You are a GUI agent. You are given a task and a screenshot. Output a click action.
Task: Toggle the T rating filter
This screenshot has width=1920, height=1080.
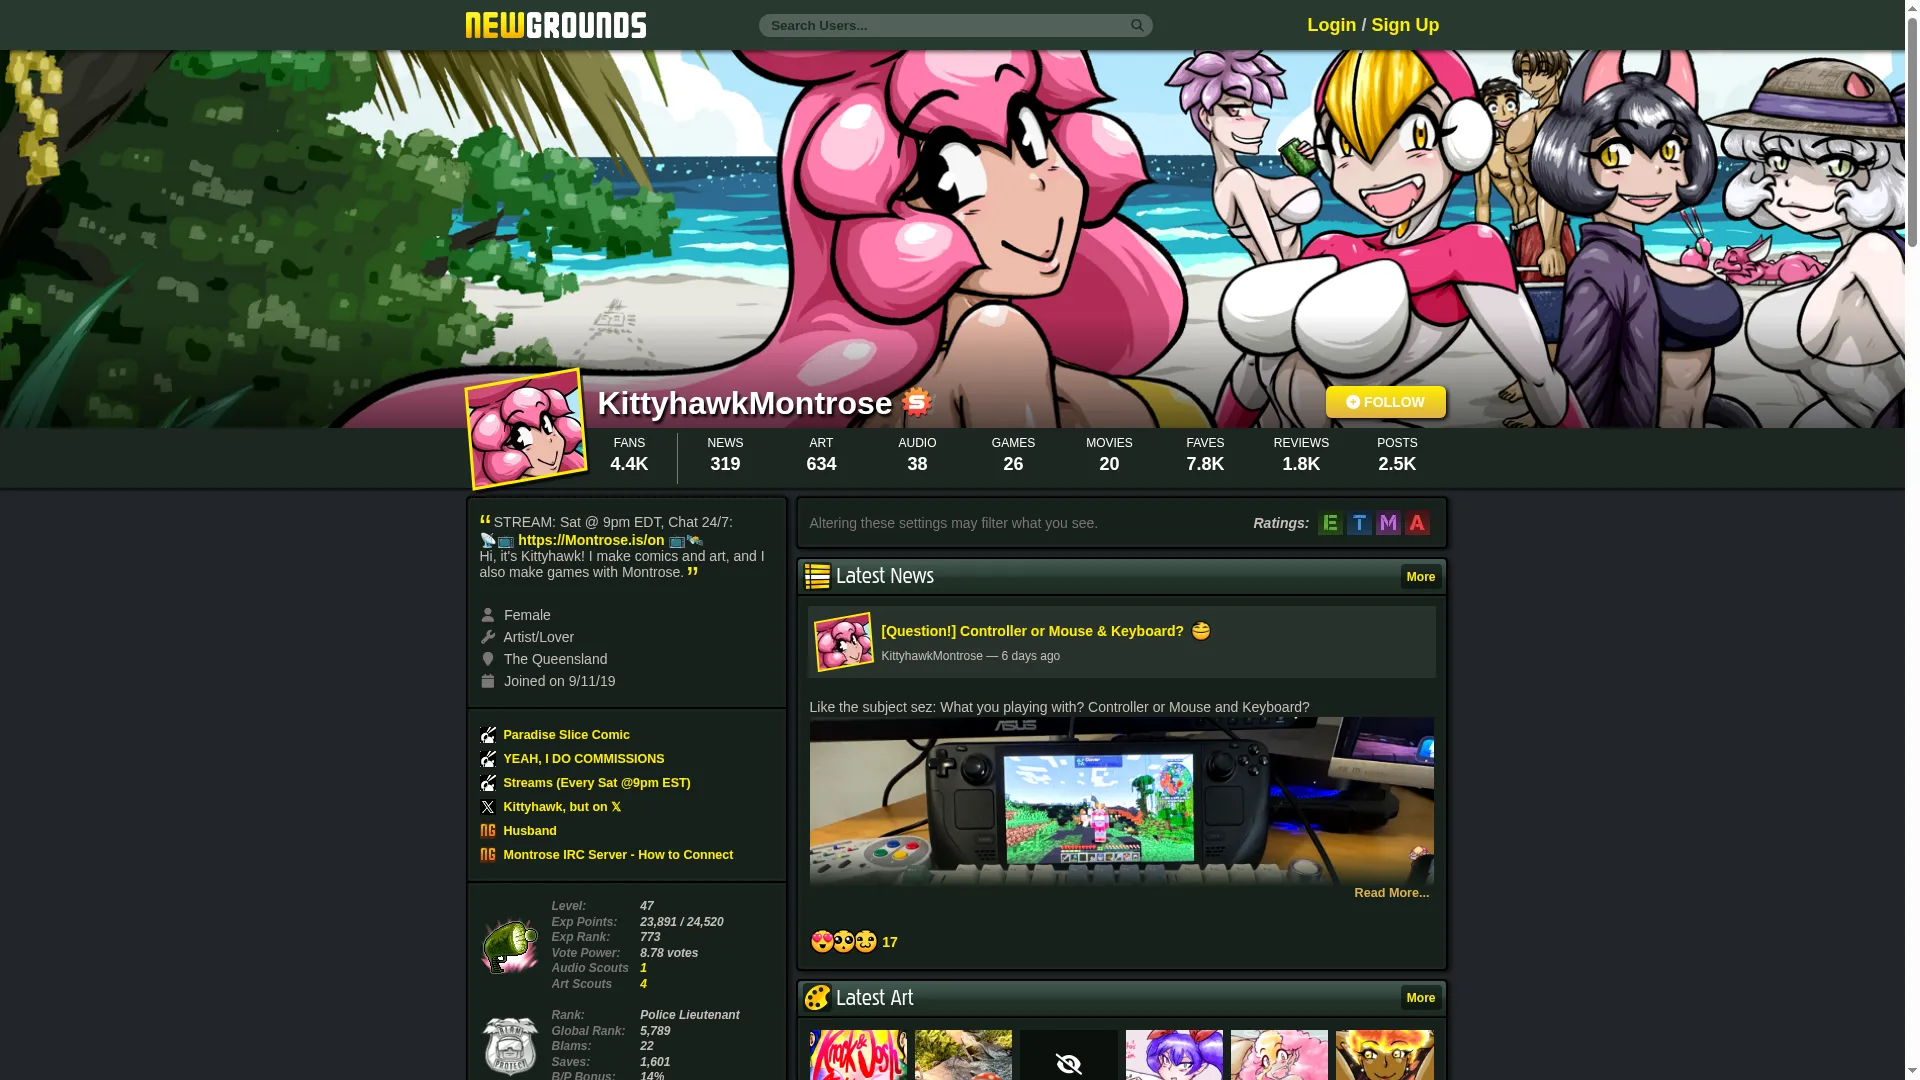pos(1359,523)
